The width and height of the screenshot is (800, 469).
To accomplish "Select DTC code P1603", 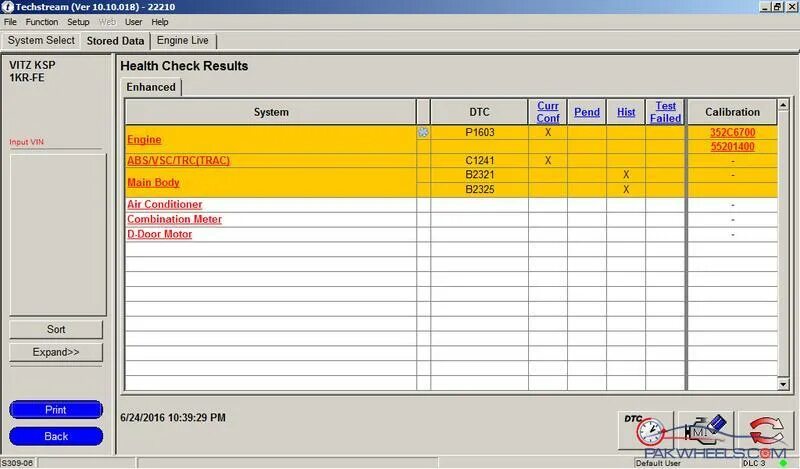I will click(480, 132).
